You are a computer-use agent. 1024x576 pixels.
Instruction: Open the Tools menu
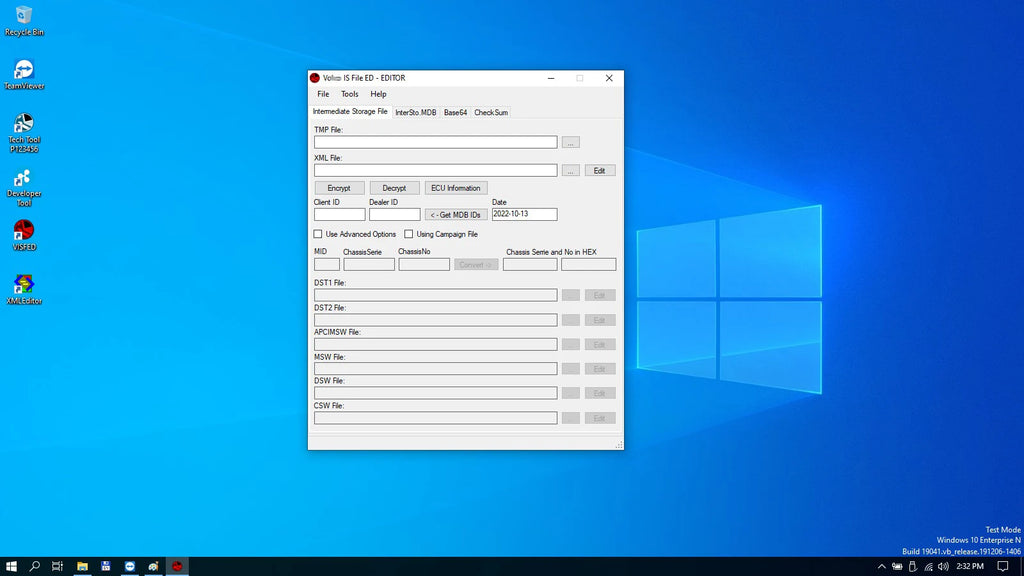(349, 94)
